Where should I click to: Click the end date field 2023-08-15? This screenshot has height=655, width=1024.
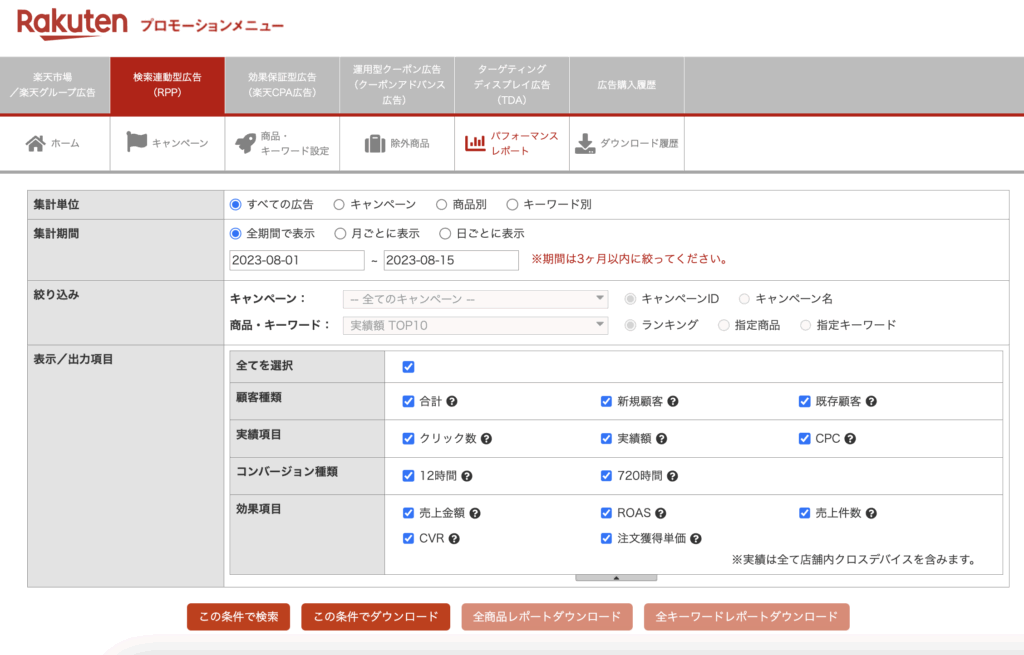[x=451, y=261]
